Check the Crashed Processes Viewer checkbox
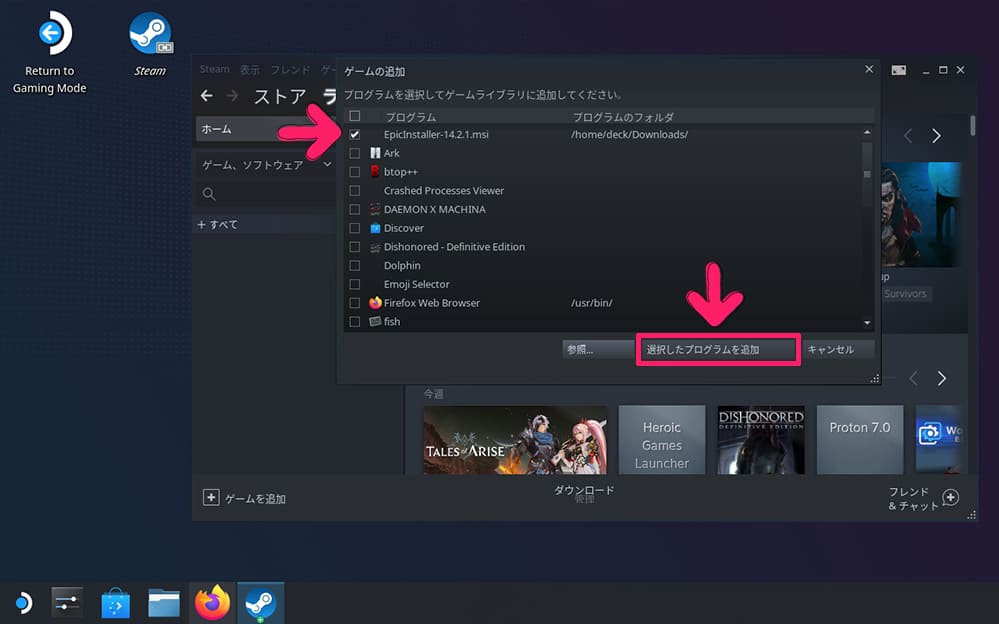Screen dimensions: 999x624 [355, 191]
